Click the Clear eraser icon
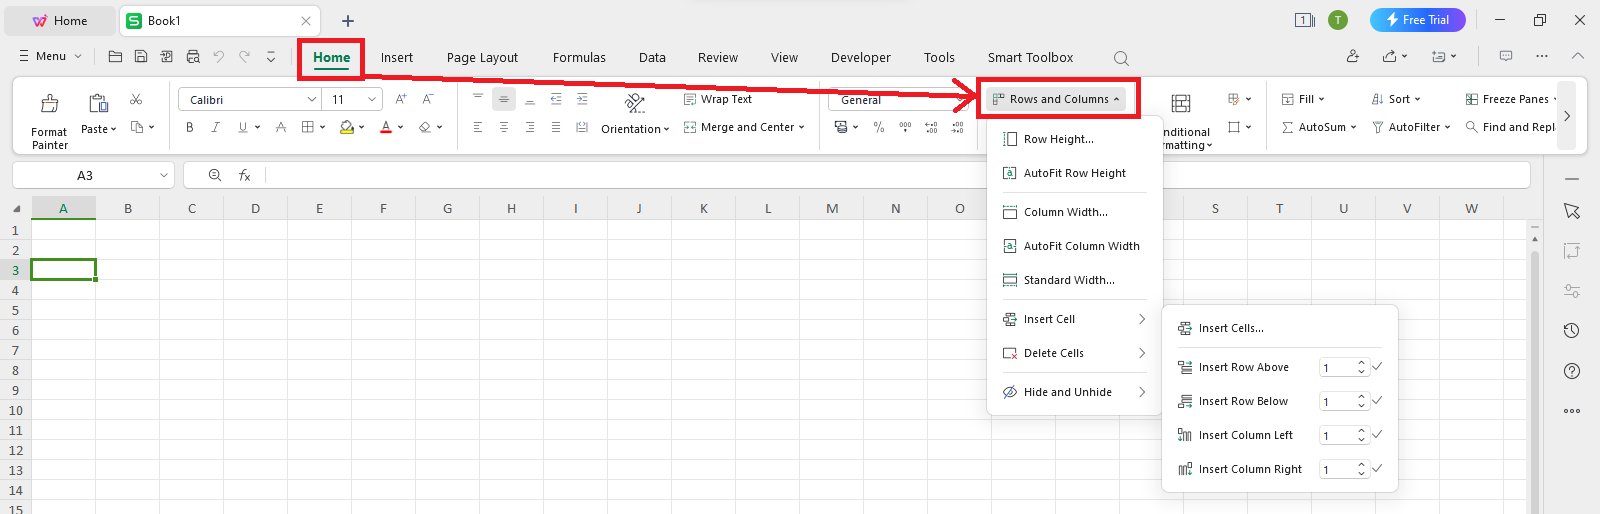The width and height of the screenshot is (1600, 514). click(425, 127)
